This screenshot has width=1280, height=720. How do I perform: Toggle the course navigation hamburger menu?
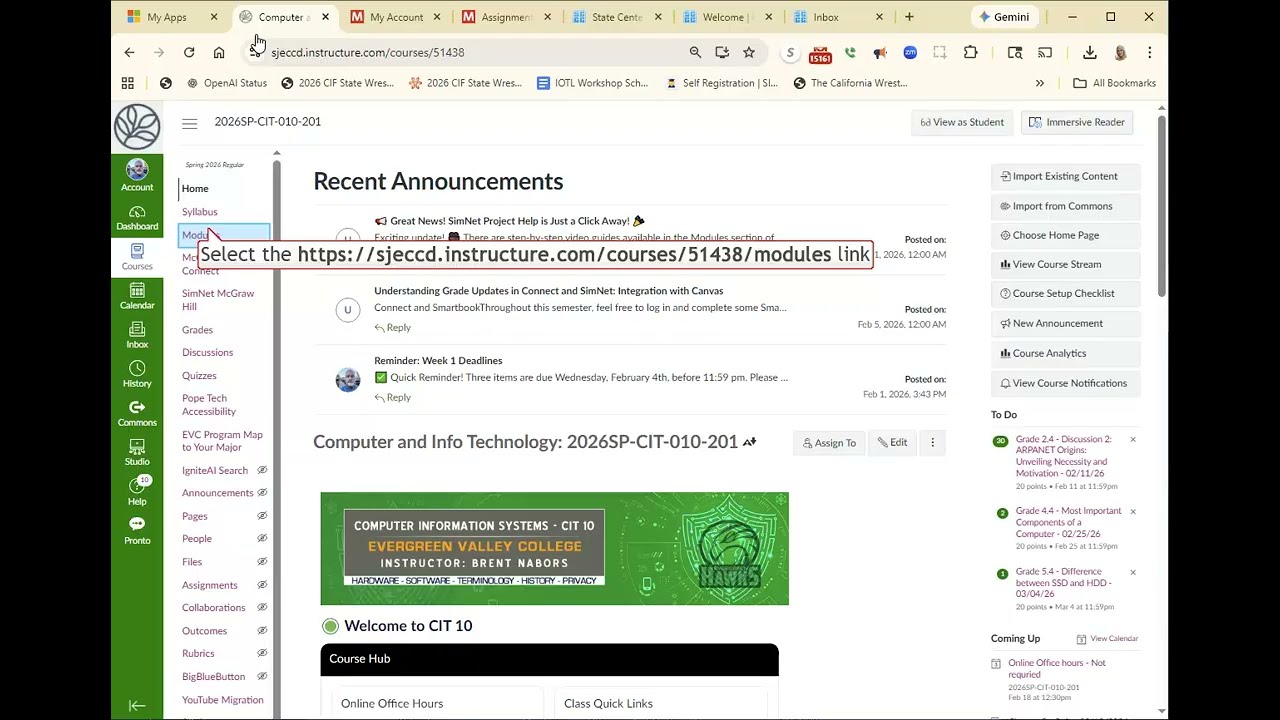point(190,123)
